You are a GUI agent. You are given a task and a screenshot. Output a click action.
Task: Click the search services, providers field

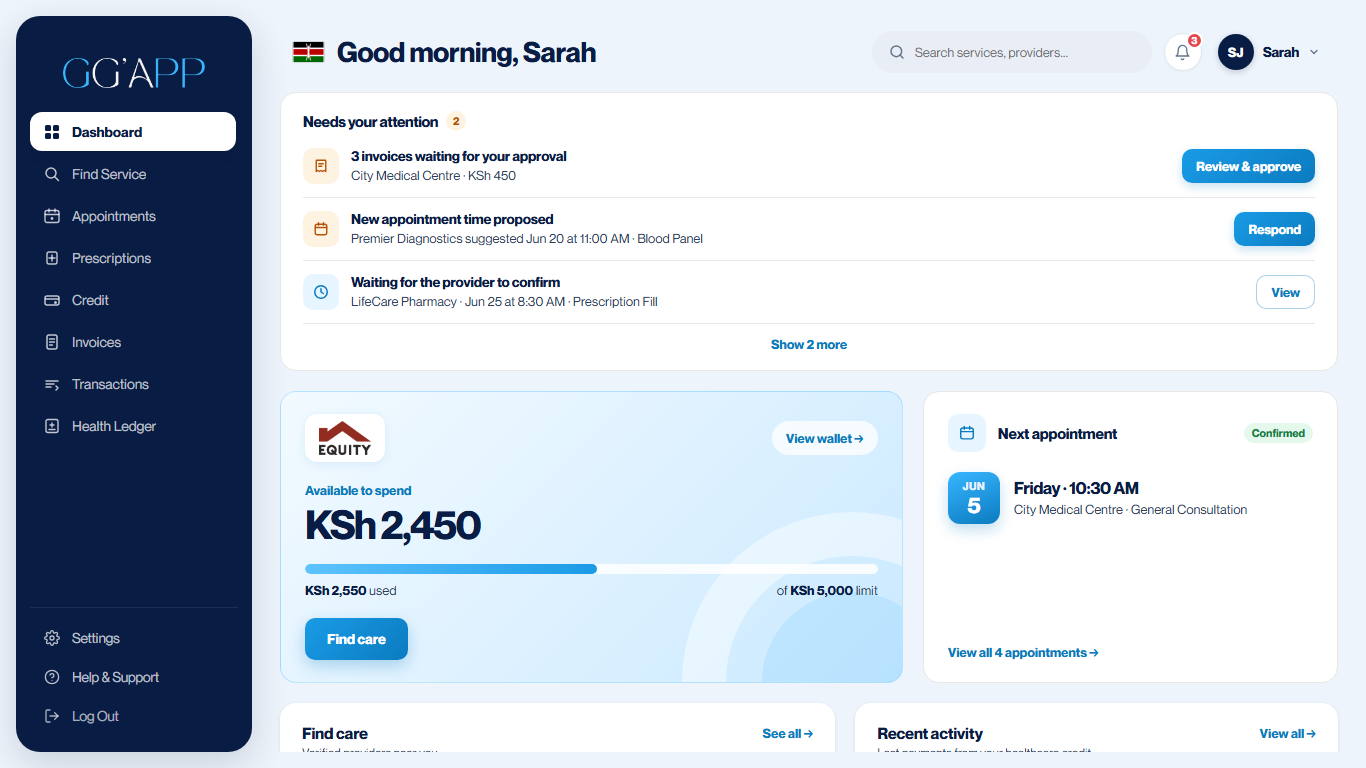pos(1012,52)
